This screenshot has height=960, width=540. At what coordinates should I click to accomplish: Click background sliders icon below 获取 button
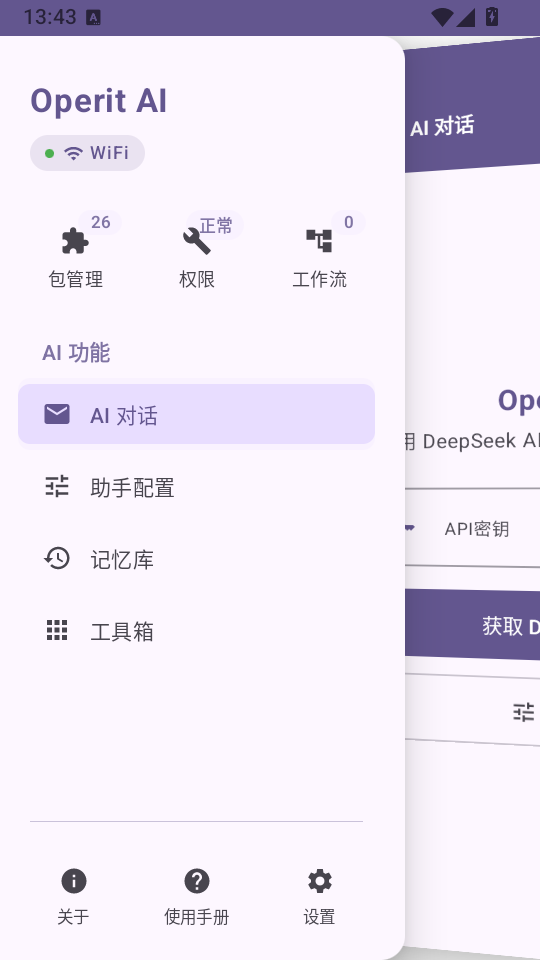(x=523, y=712)
